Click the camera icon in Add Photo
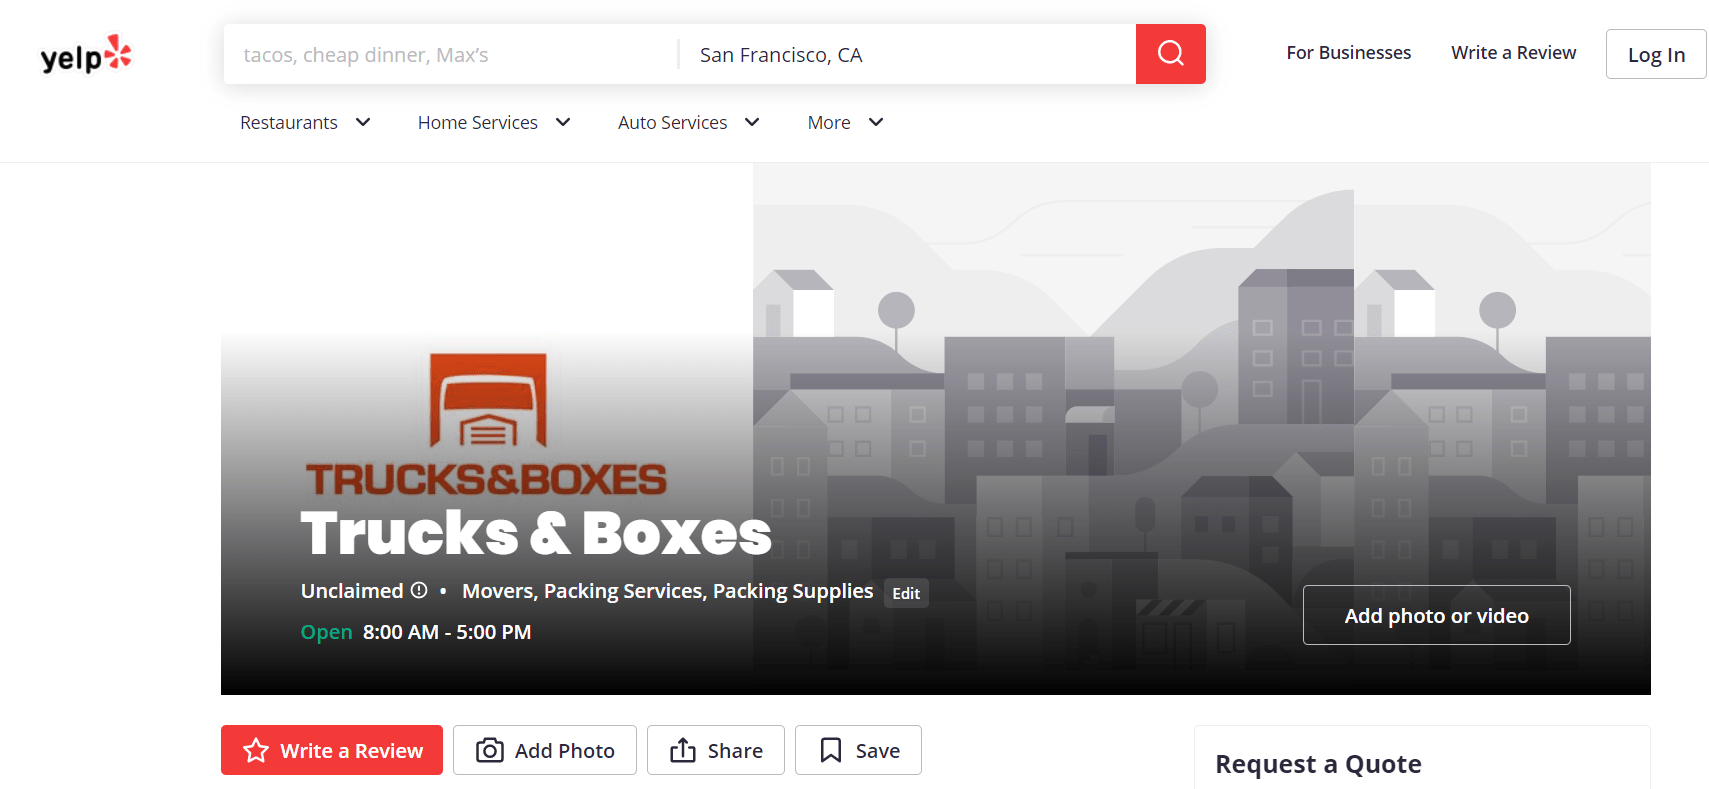 tap(490, 750)
